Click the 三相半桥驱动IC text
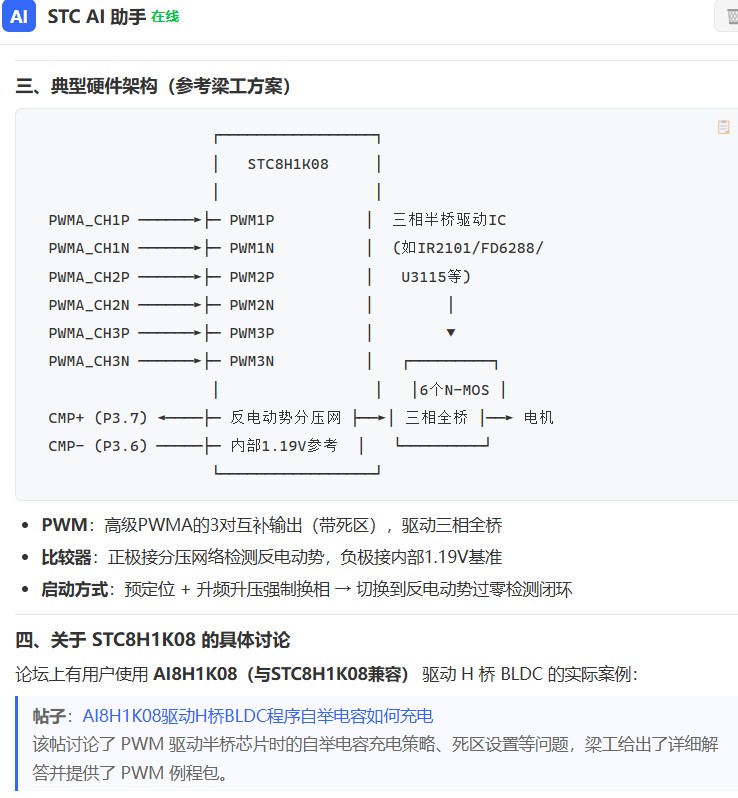The image size is (738, 798). pos(449,219)
